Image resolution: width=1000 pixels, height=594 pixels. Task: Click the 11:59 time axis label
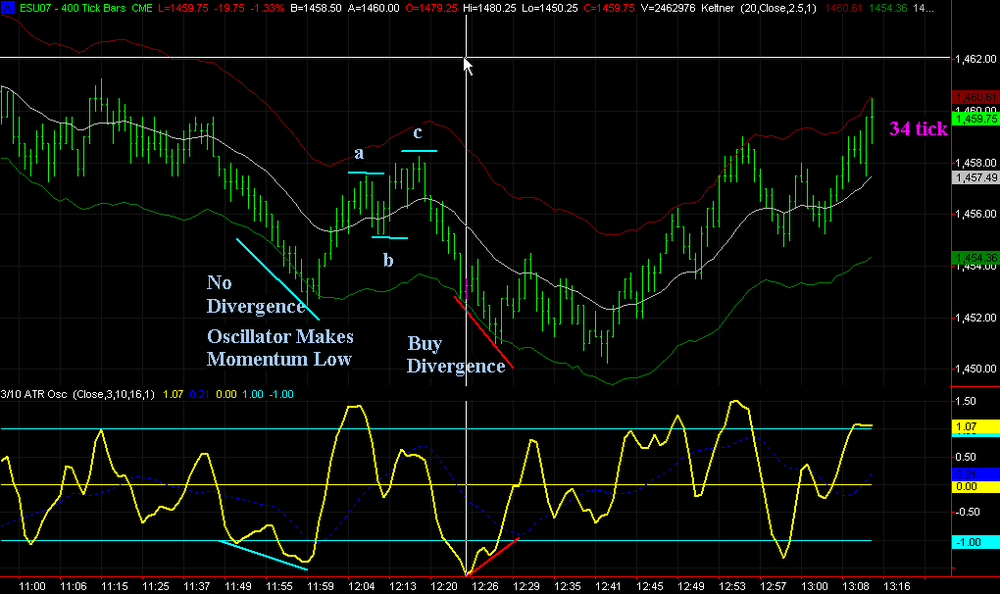[320, 586]
